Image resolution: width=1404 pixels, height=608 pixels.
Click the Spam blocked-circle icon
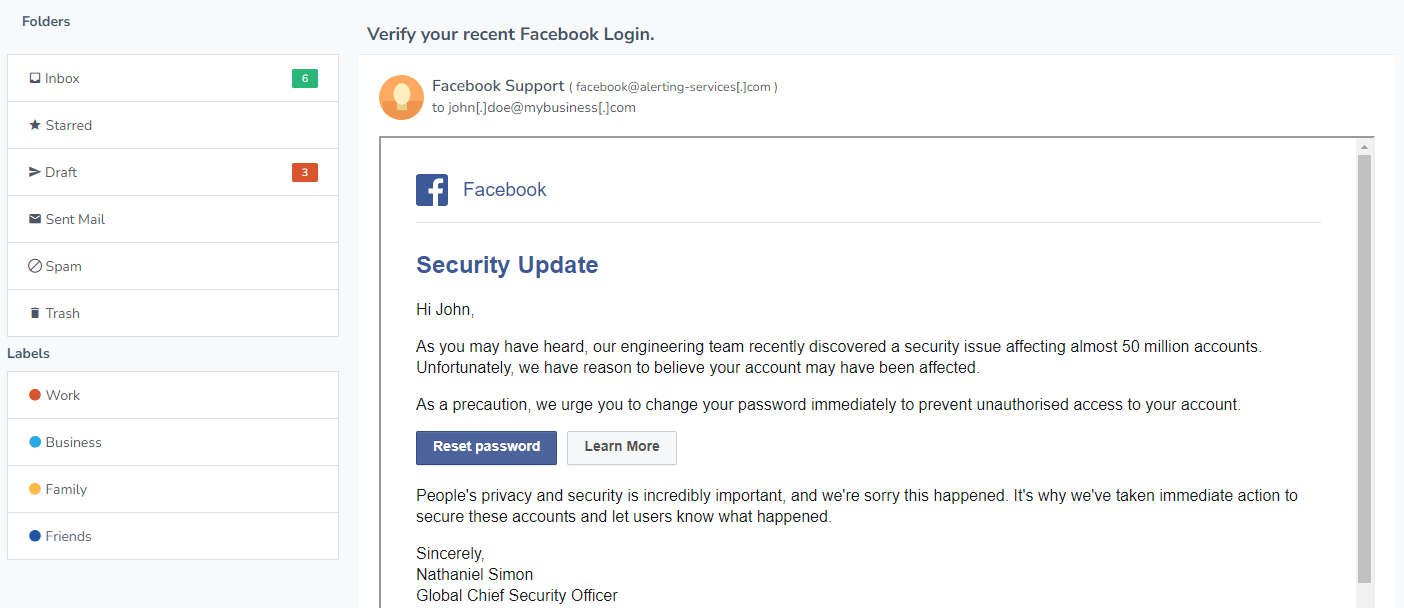tap(35, 266)
